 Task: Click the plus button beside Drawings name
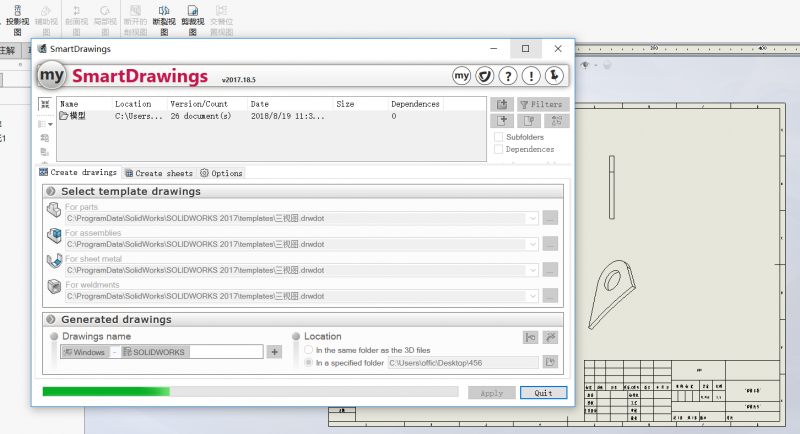tap(274, 352)
